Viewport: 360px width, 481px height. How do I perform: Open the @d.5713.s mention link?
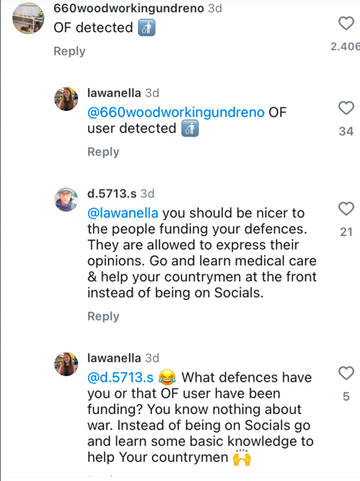[120, 377]
